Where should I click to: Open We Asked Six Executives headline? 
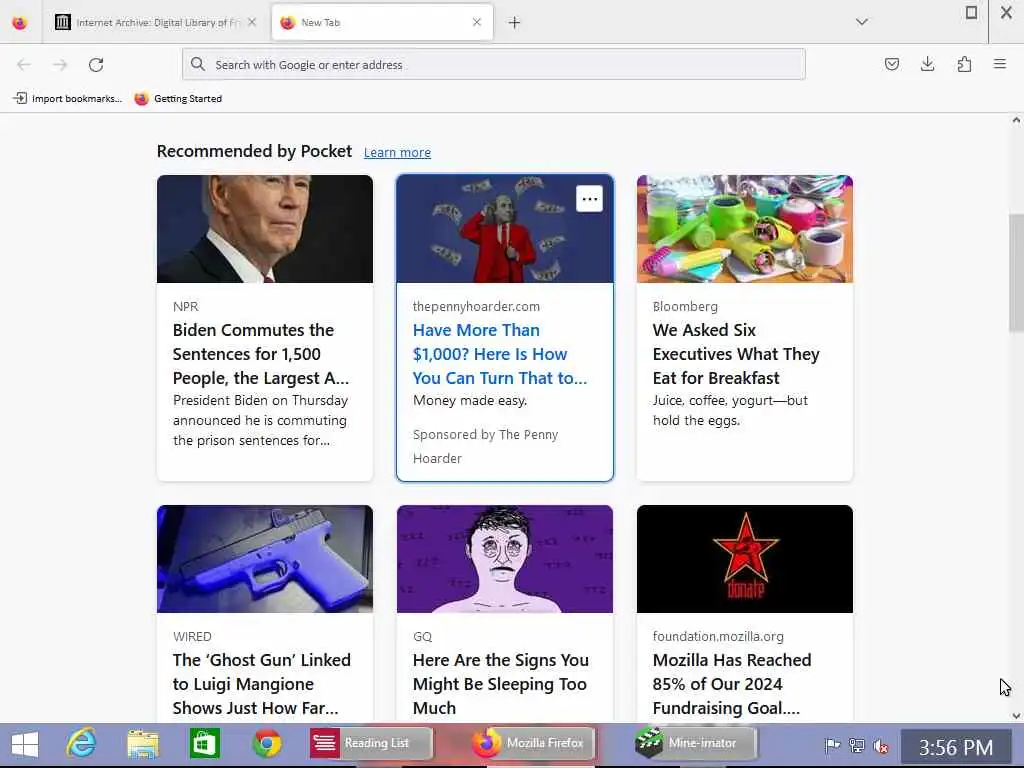pos(736,354)
